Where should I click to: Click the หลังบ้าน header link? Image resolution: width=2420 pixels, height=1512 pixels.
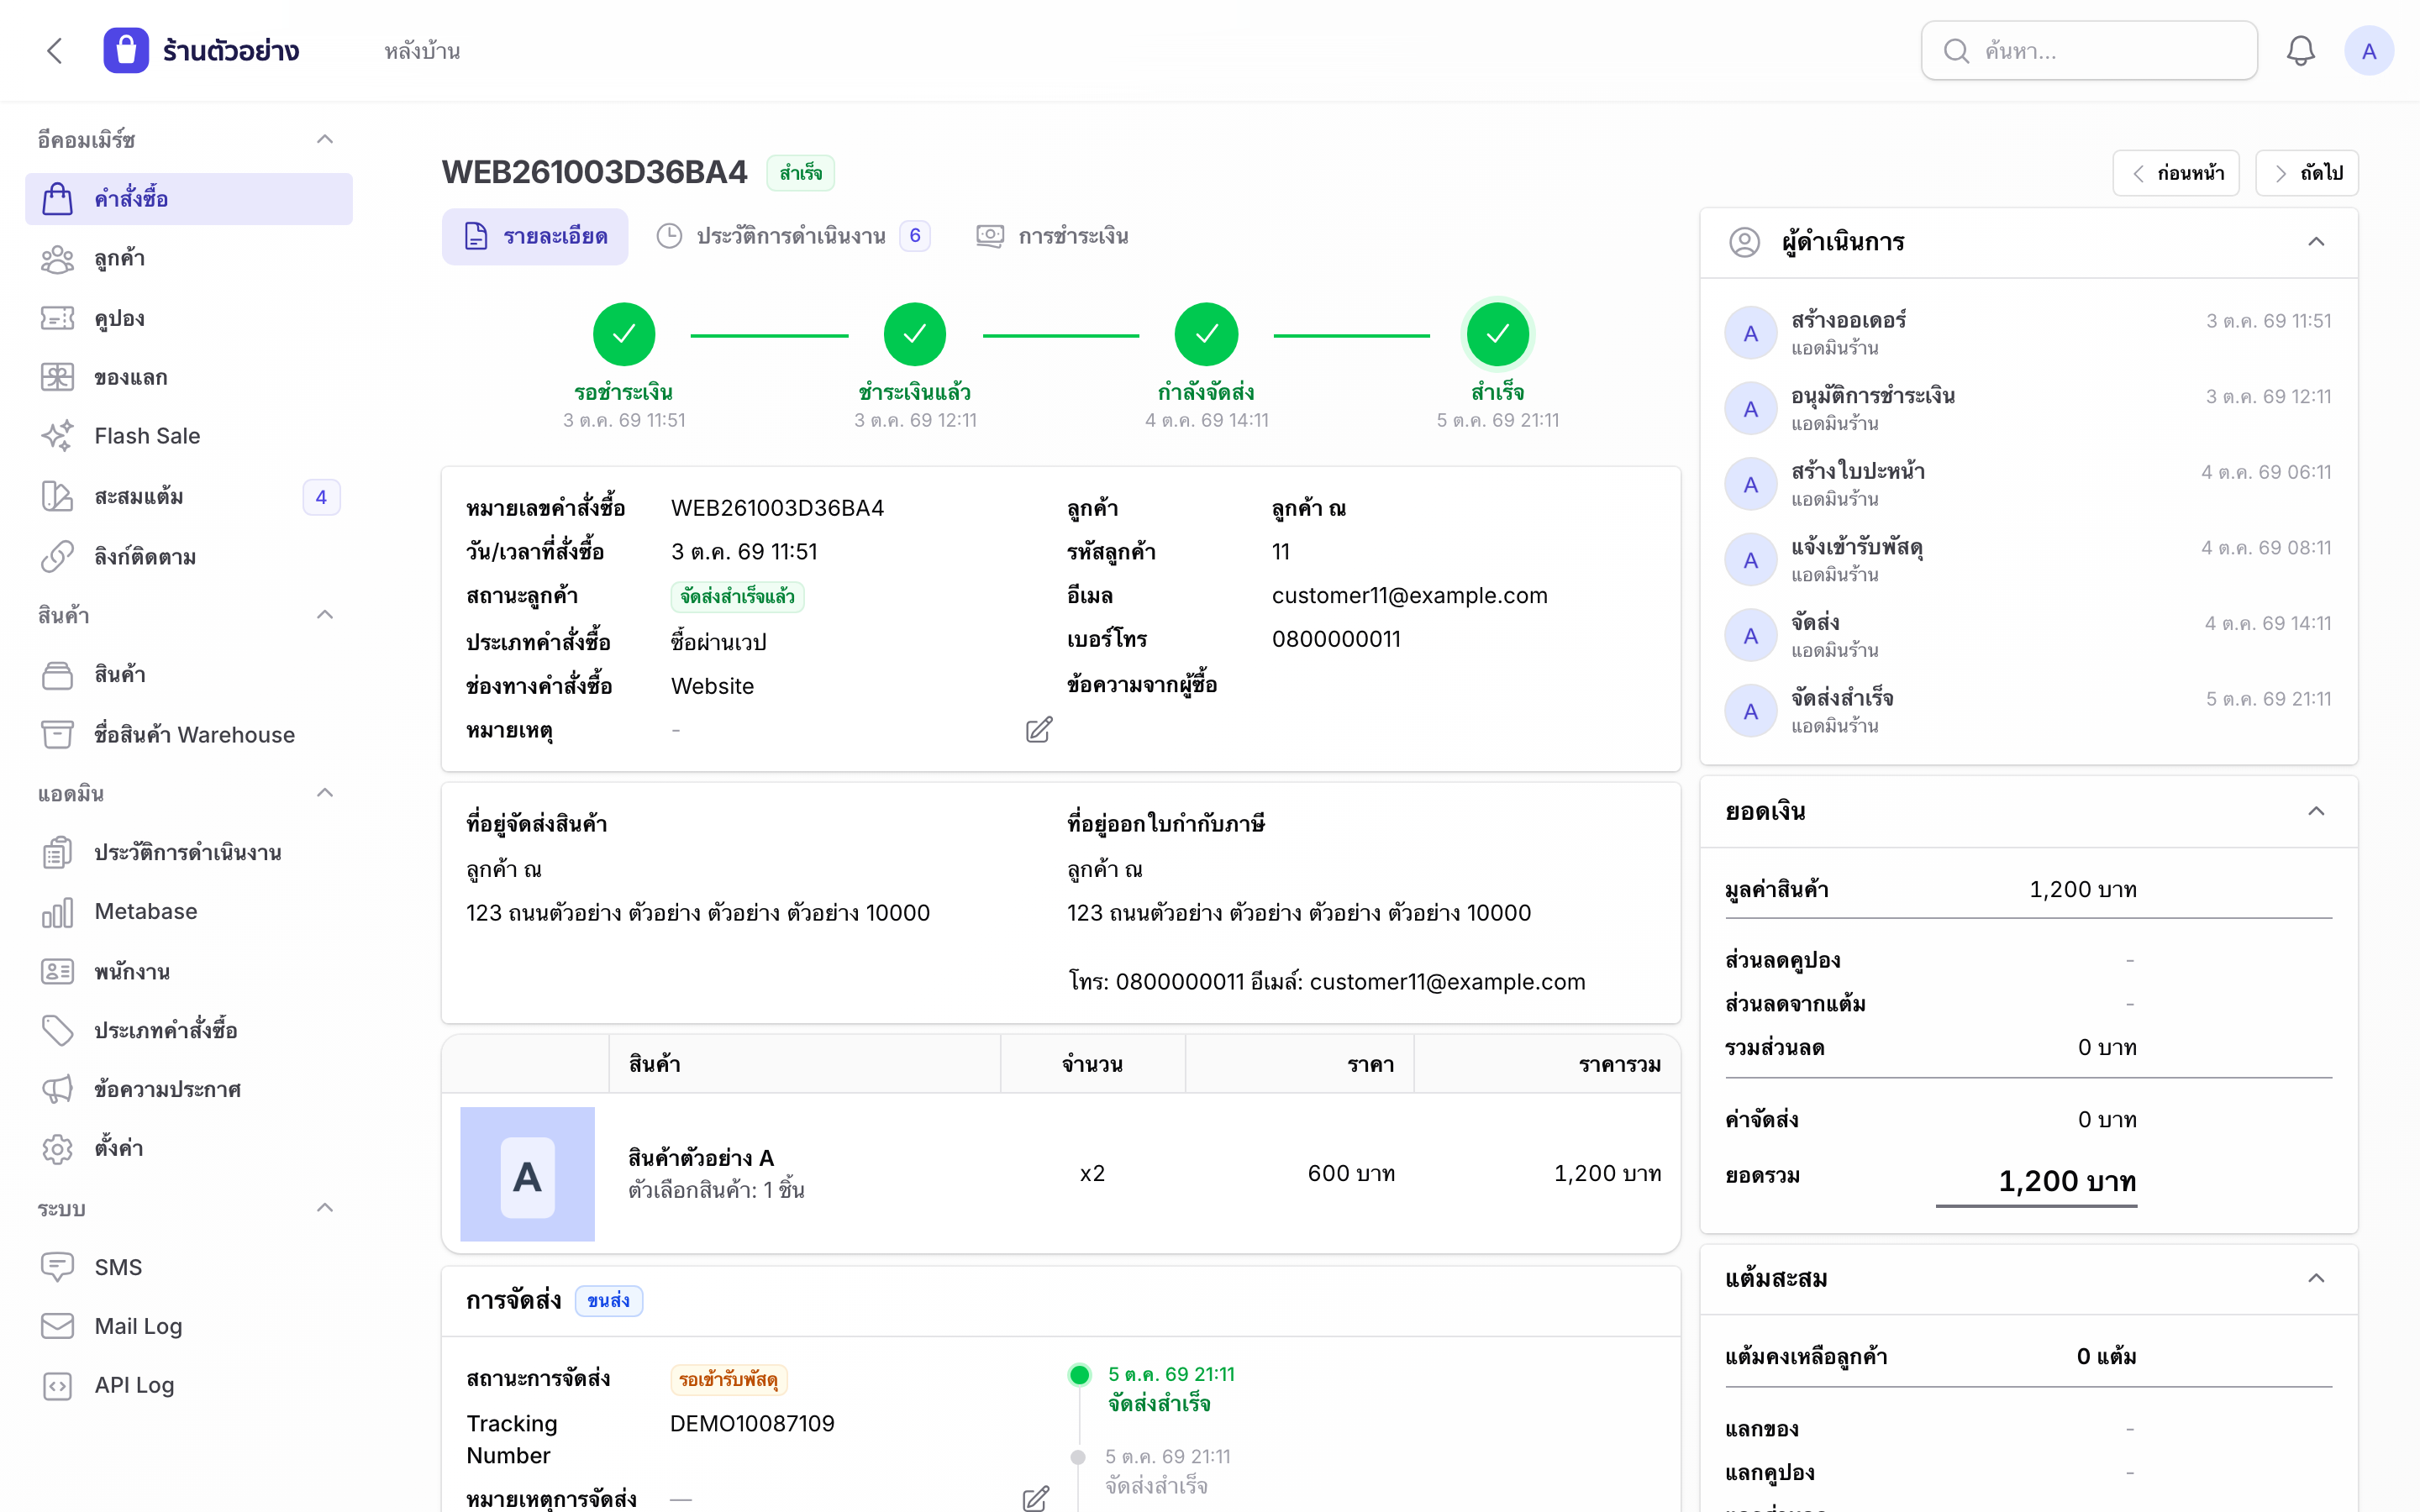(x=422, y=51)
